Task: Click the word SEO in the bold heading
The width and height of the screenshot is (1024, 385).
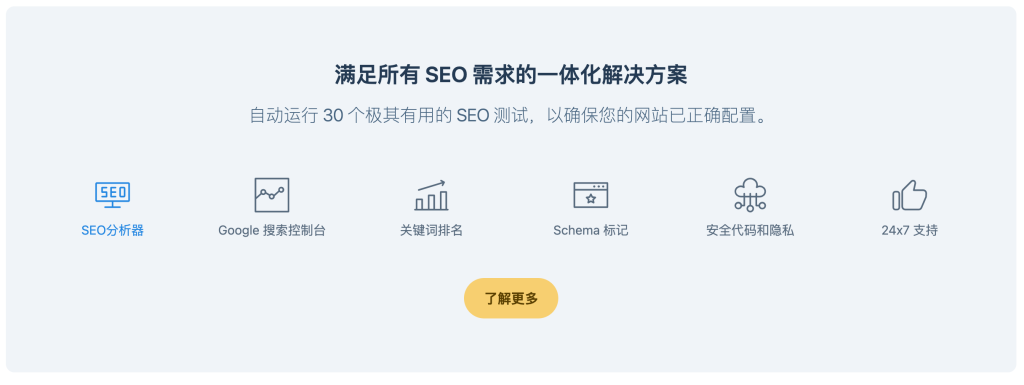Action: pyautogui.click(x=445, y=76)
